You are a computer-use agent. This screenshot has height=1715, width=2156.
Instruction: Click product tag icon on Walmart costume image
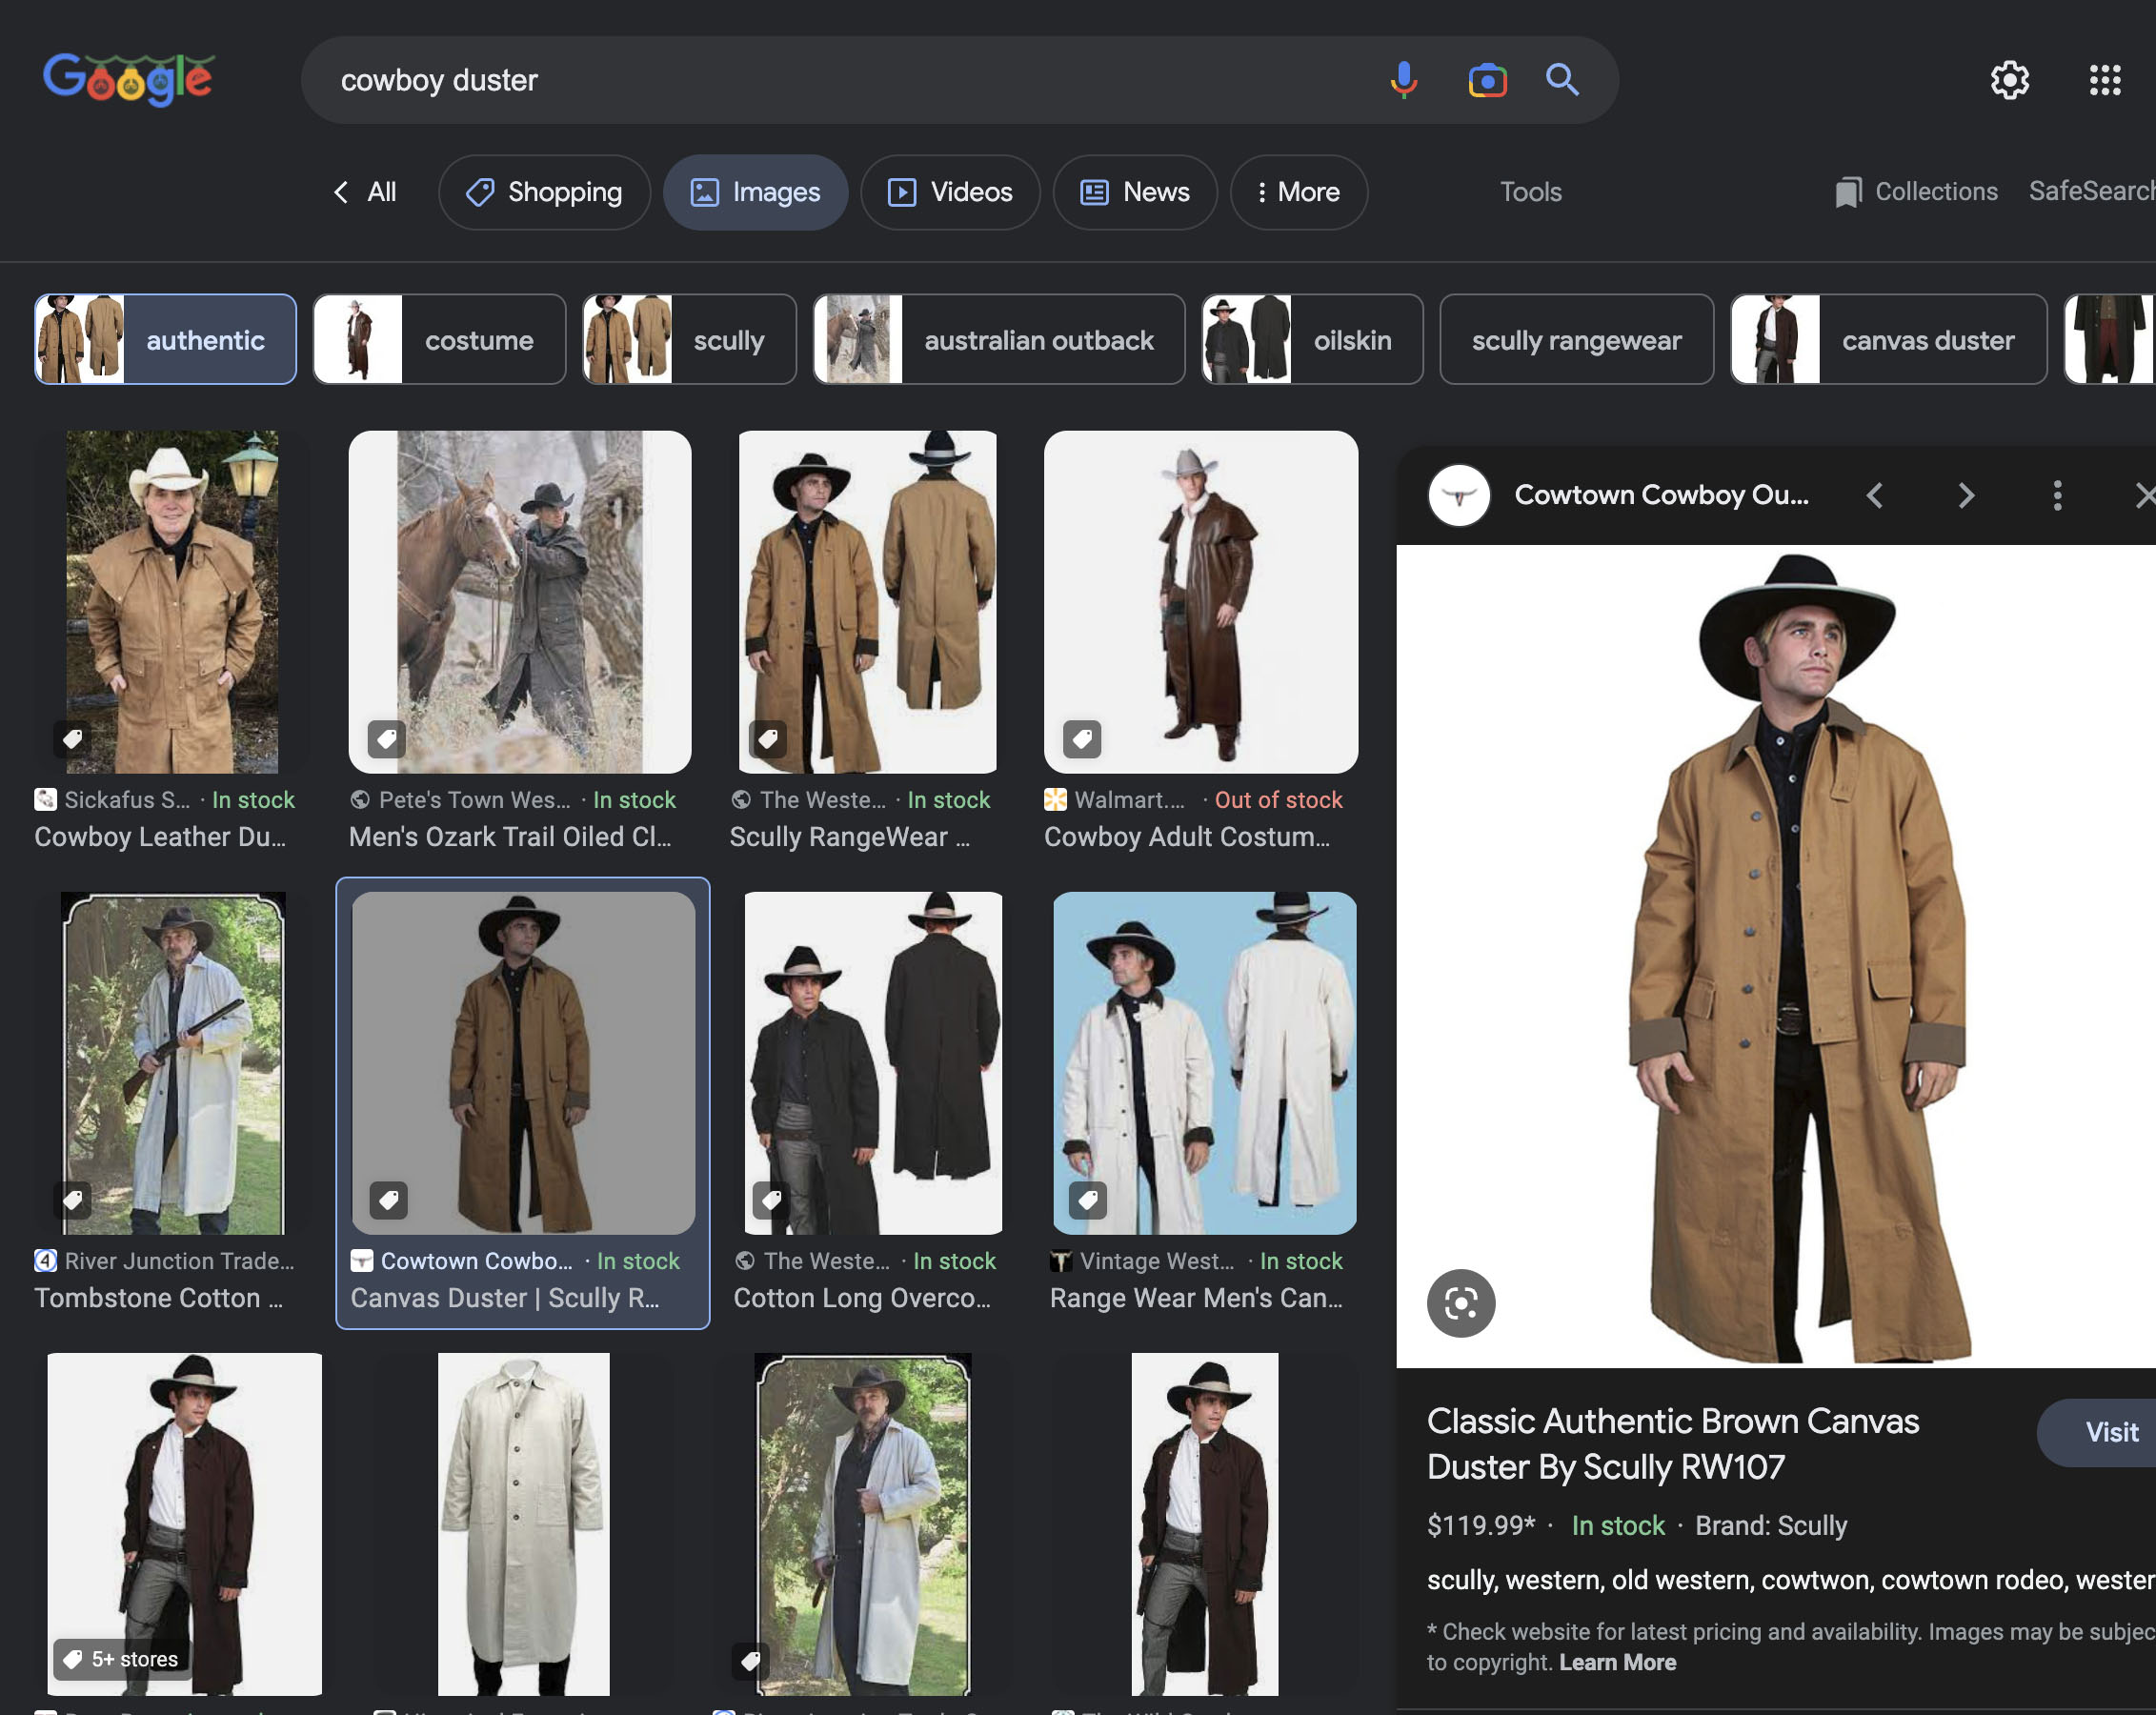(x=1082, y=739)
